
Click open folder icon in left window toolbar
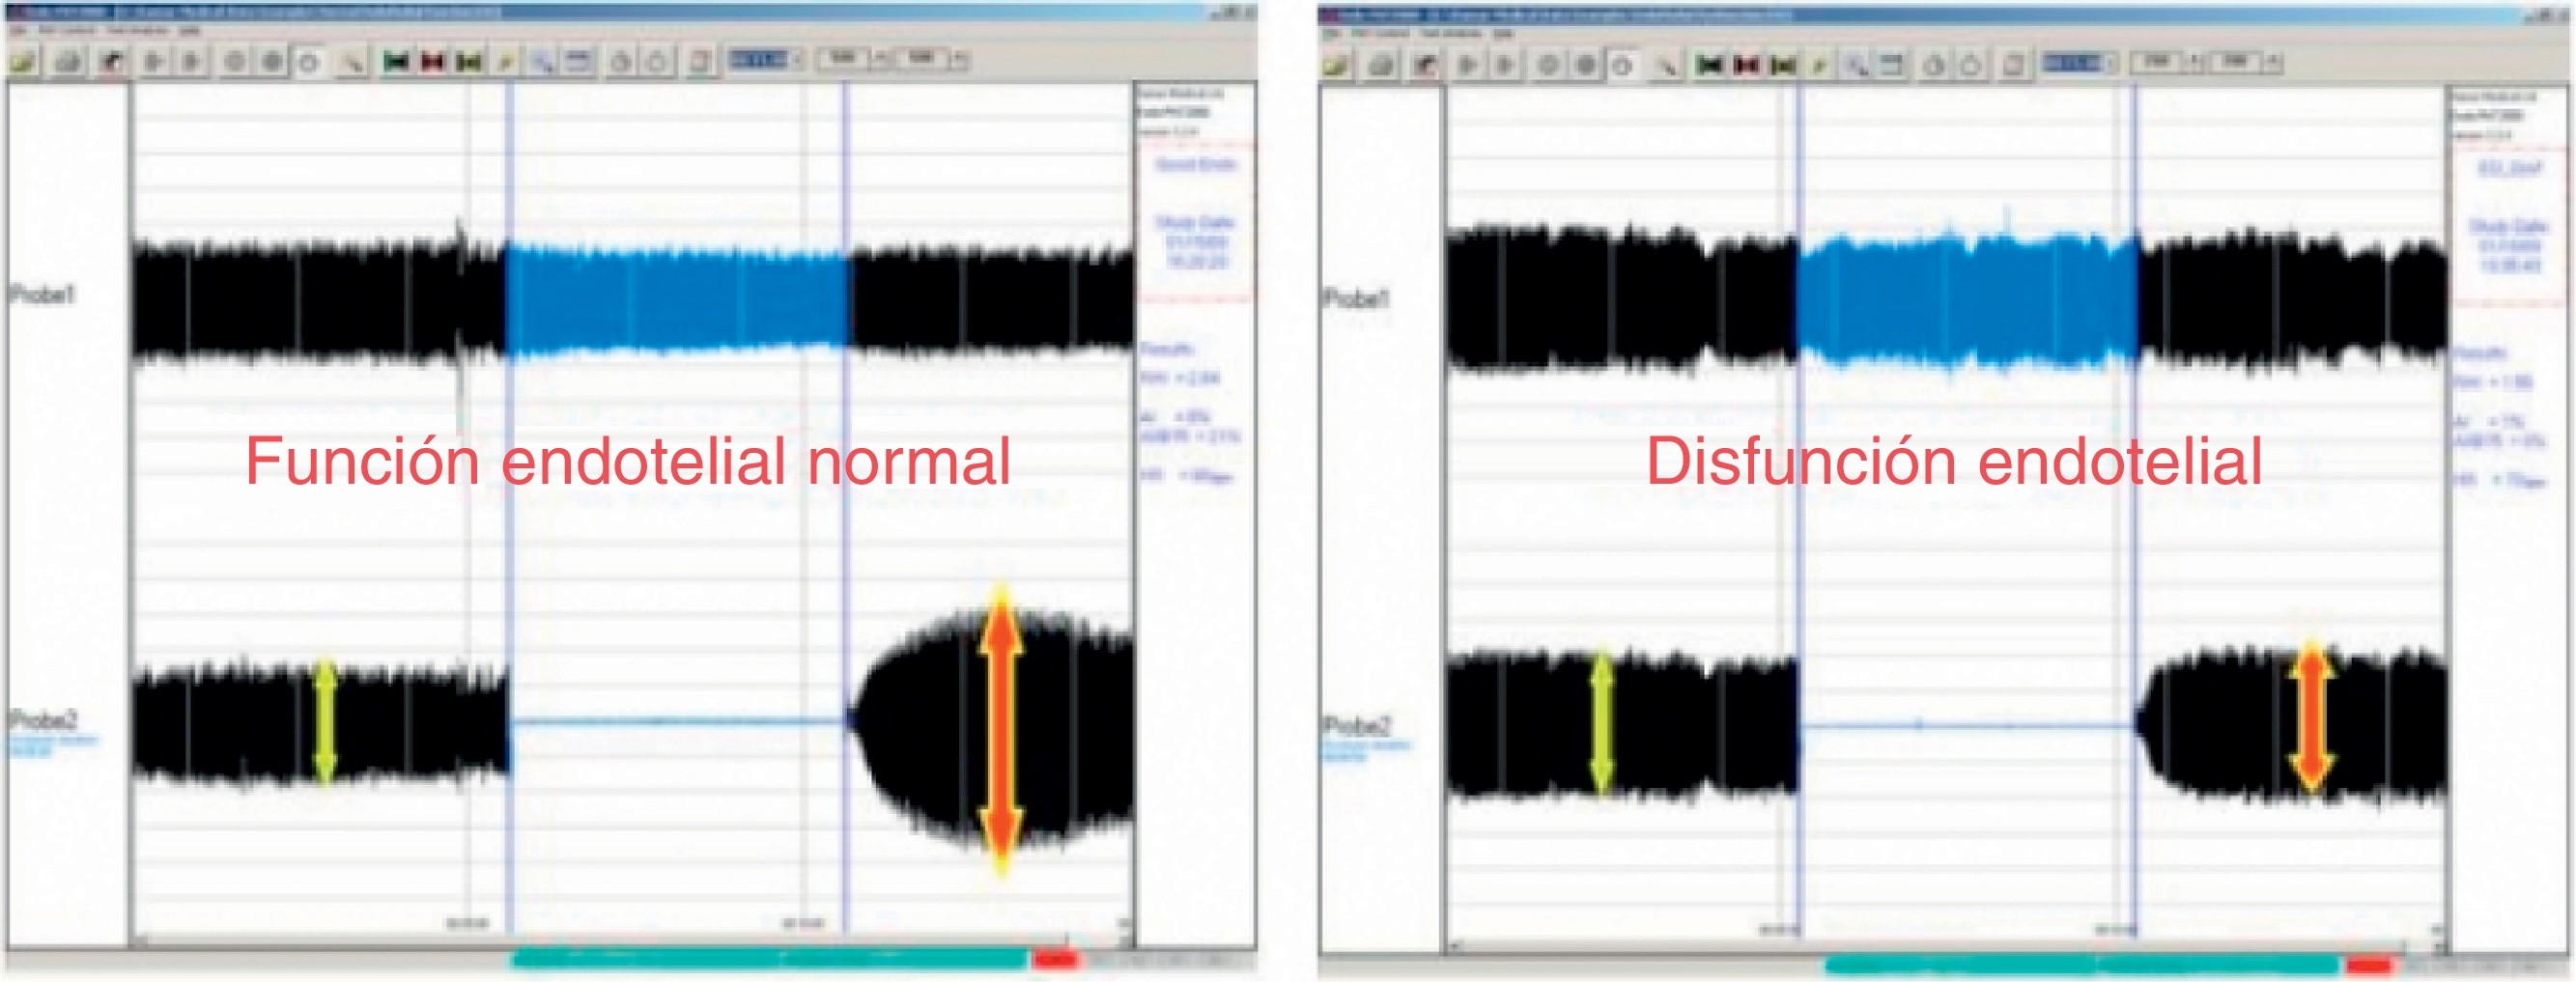23,62
